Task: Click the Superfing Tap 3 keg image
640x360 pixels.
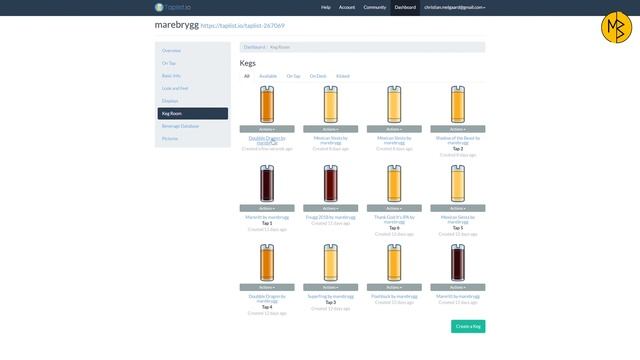Action: tap(331, 263)
